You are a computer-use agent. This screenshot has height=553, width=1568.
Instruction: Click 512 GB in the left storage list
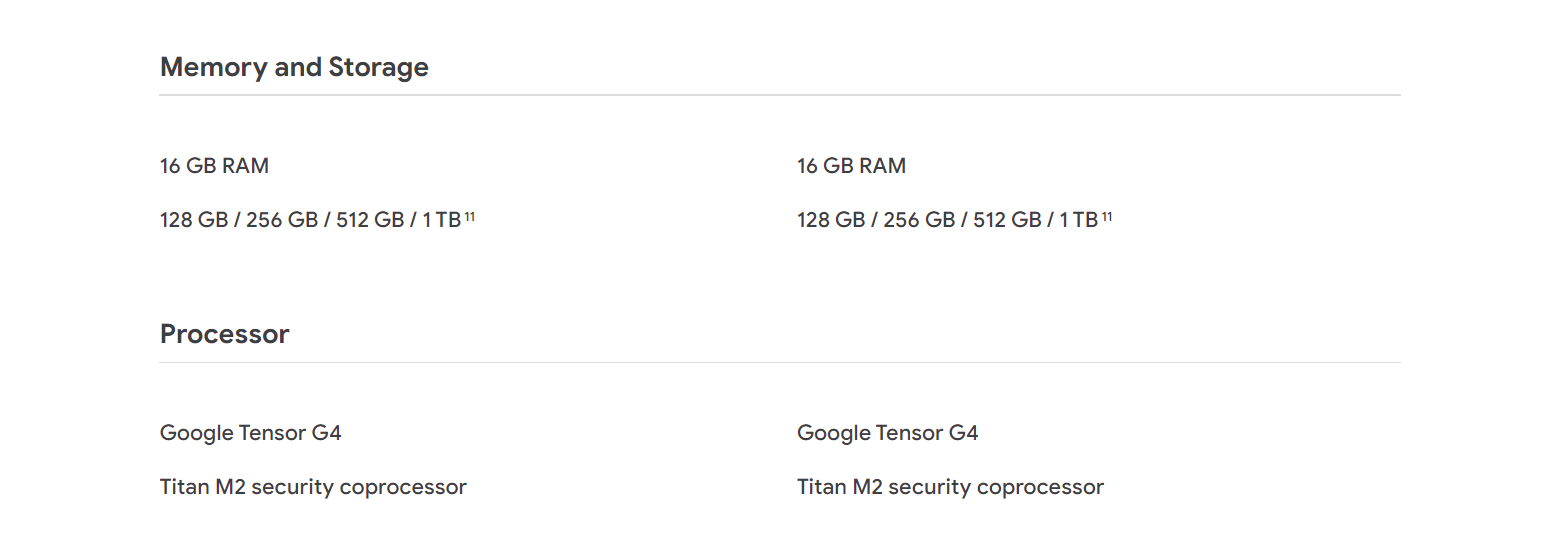click(x=370, y=220)
